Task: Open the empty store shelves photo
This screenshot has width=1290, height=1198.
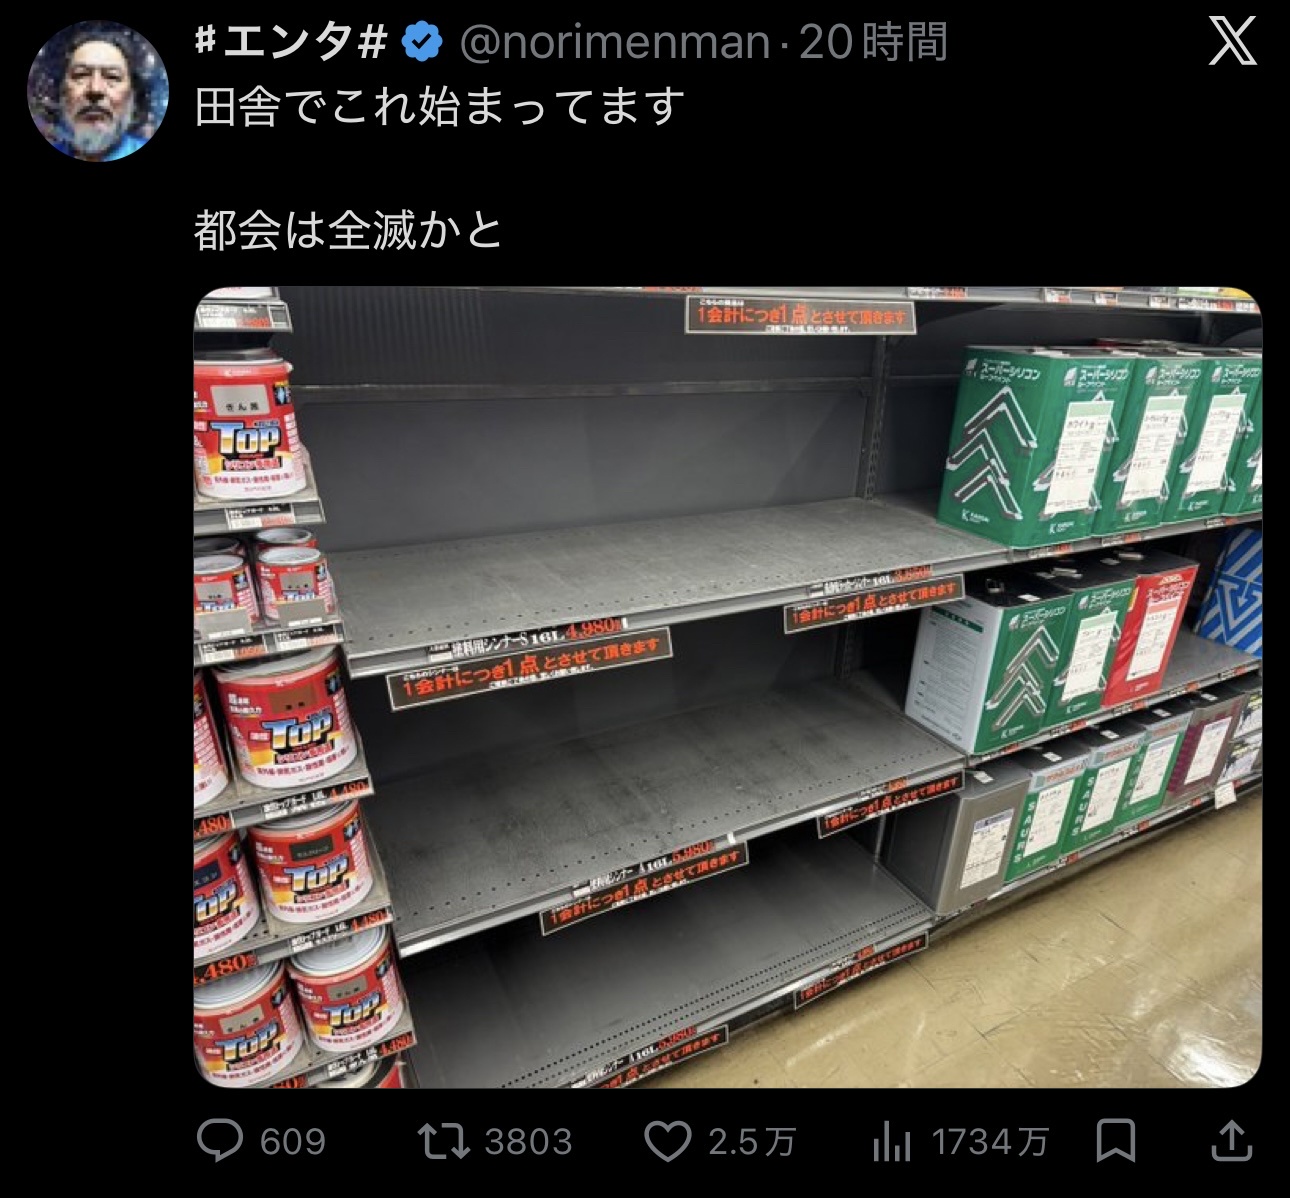Action: pos(727,687)
